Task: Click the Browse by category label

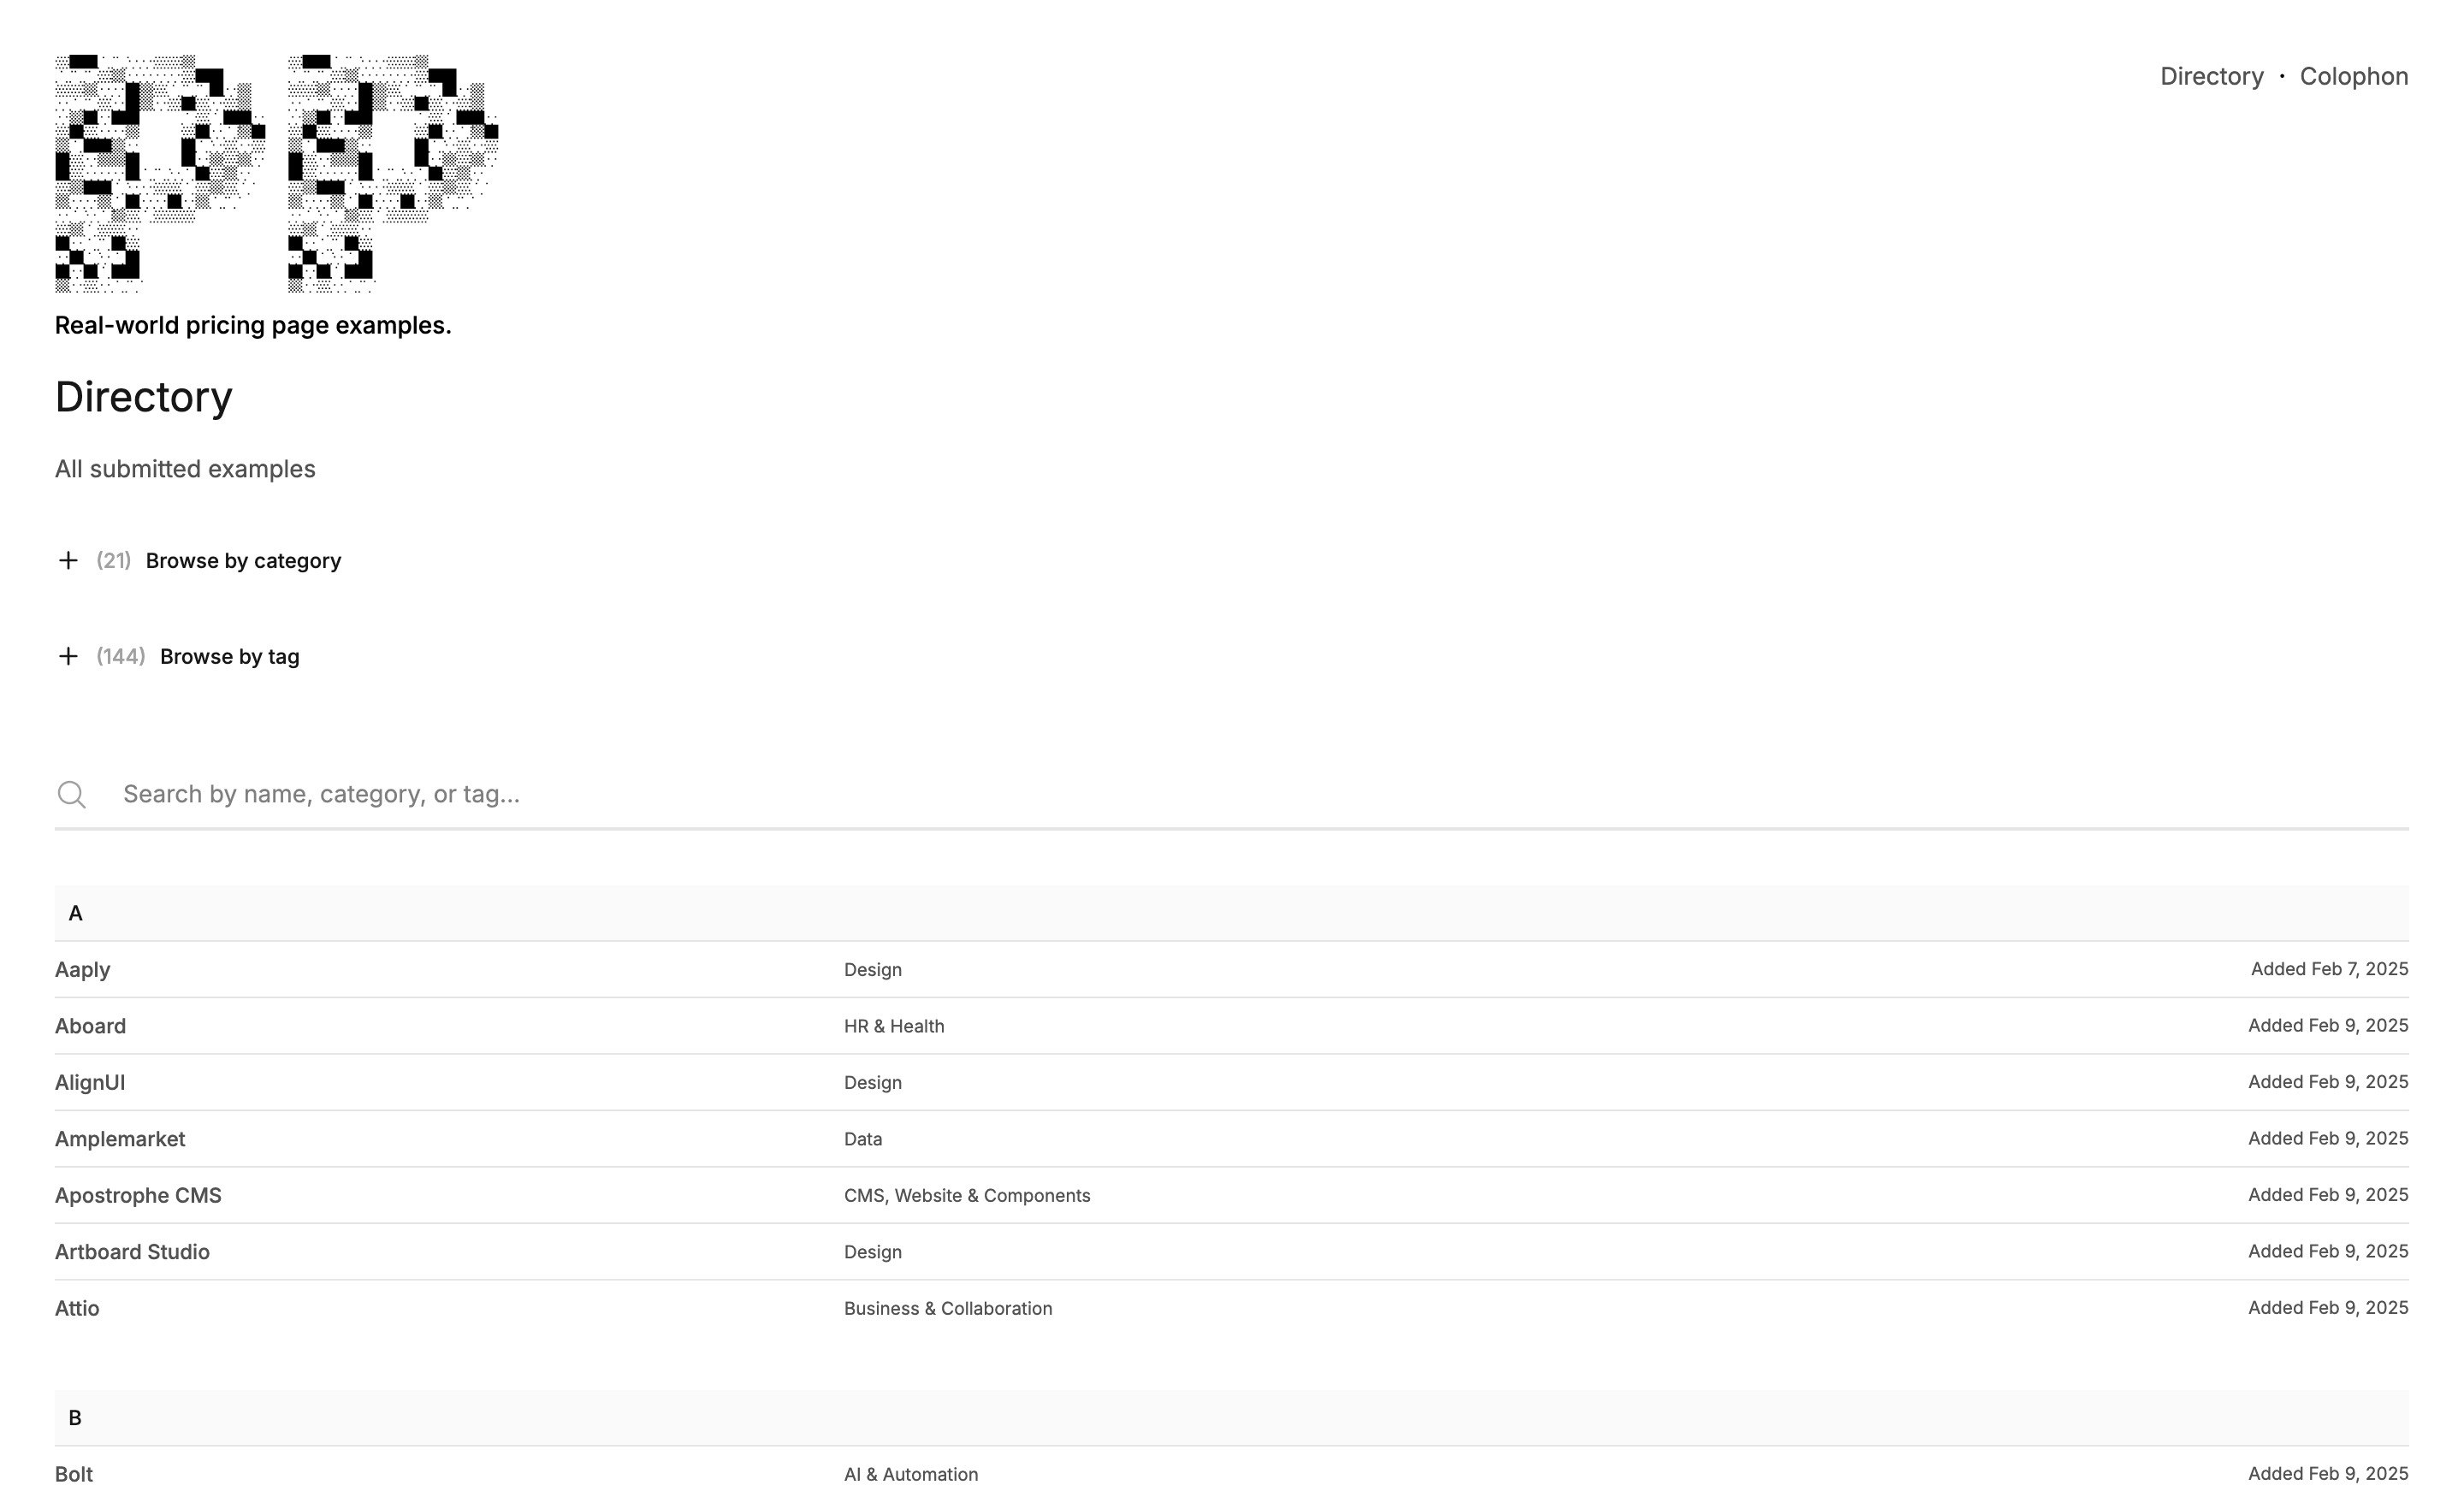Action: click(243, 561)
